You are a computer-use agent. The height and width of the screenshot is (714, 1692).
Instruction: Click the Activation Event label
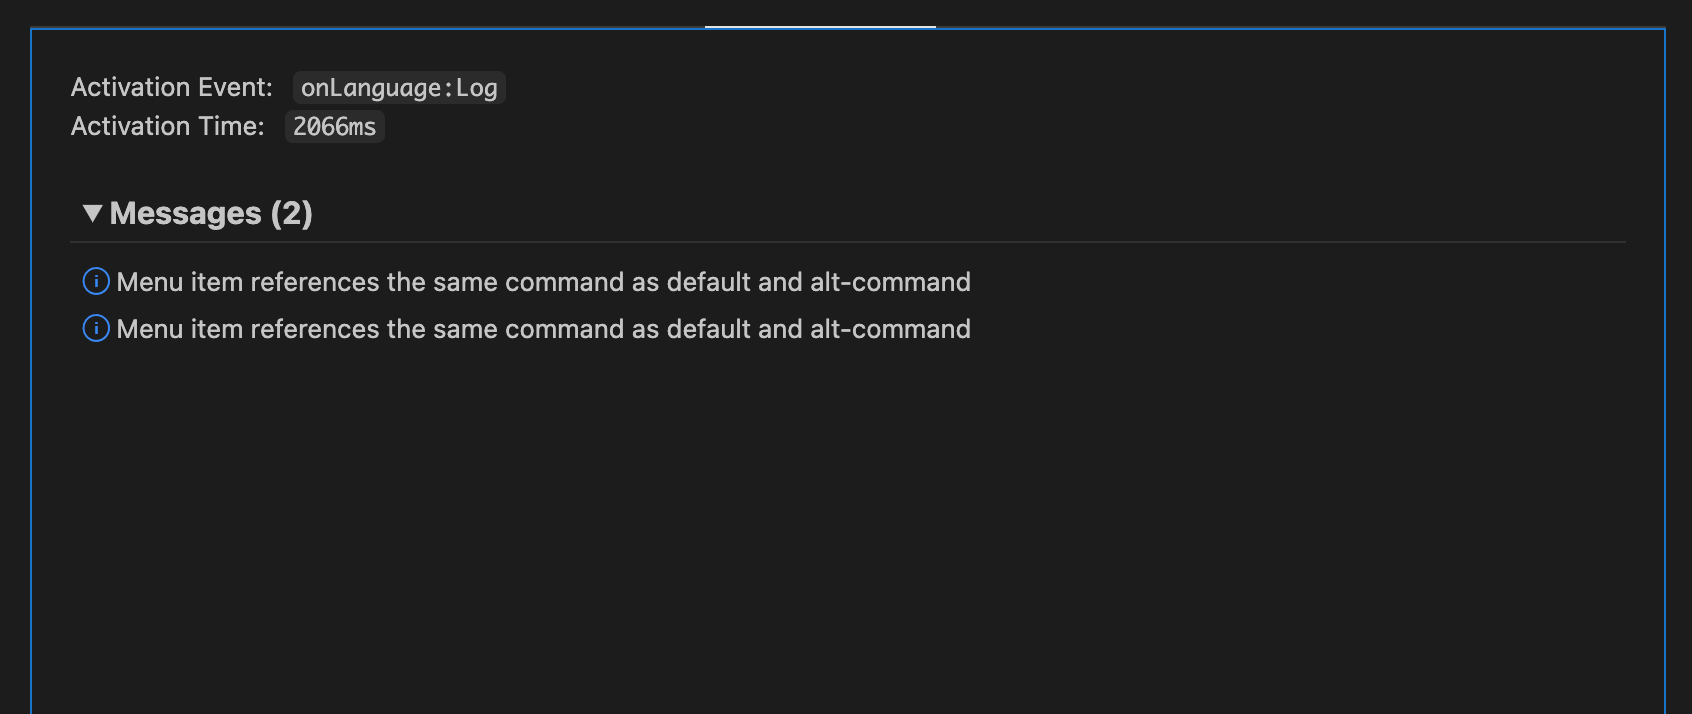coord(170,87)
